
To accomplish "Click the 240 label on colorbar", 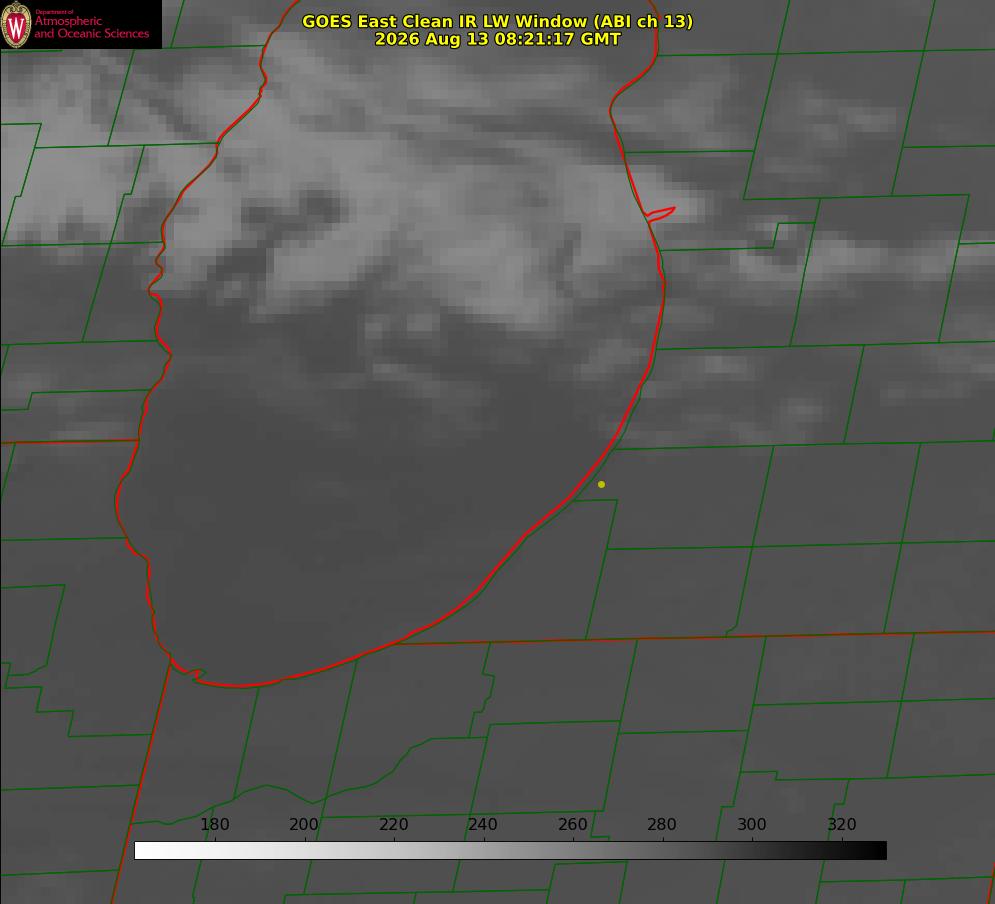I will [483, 824].
